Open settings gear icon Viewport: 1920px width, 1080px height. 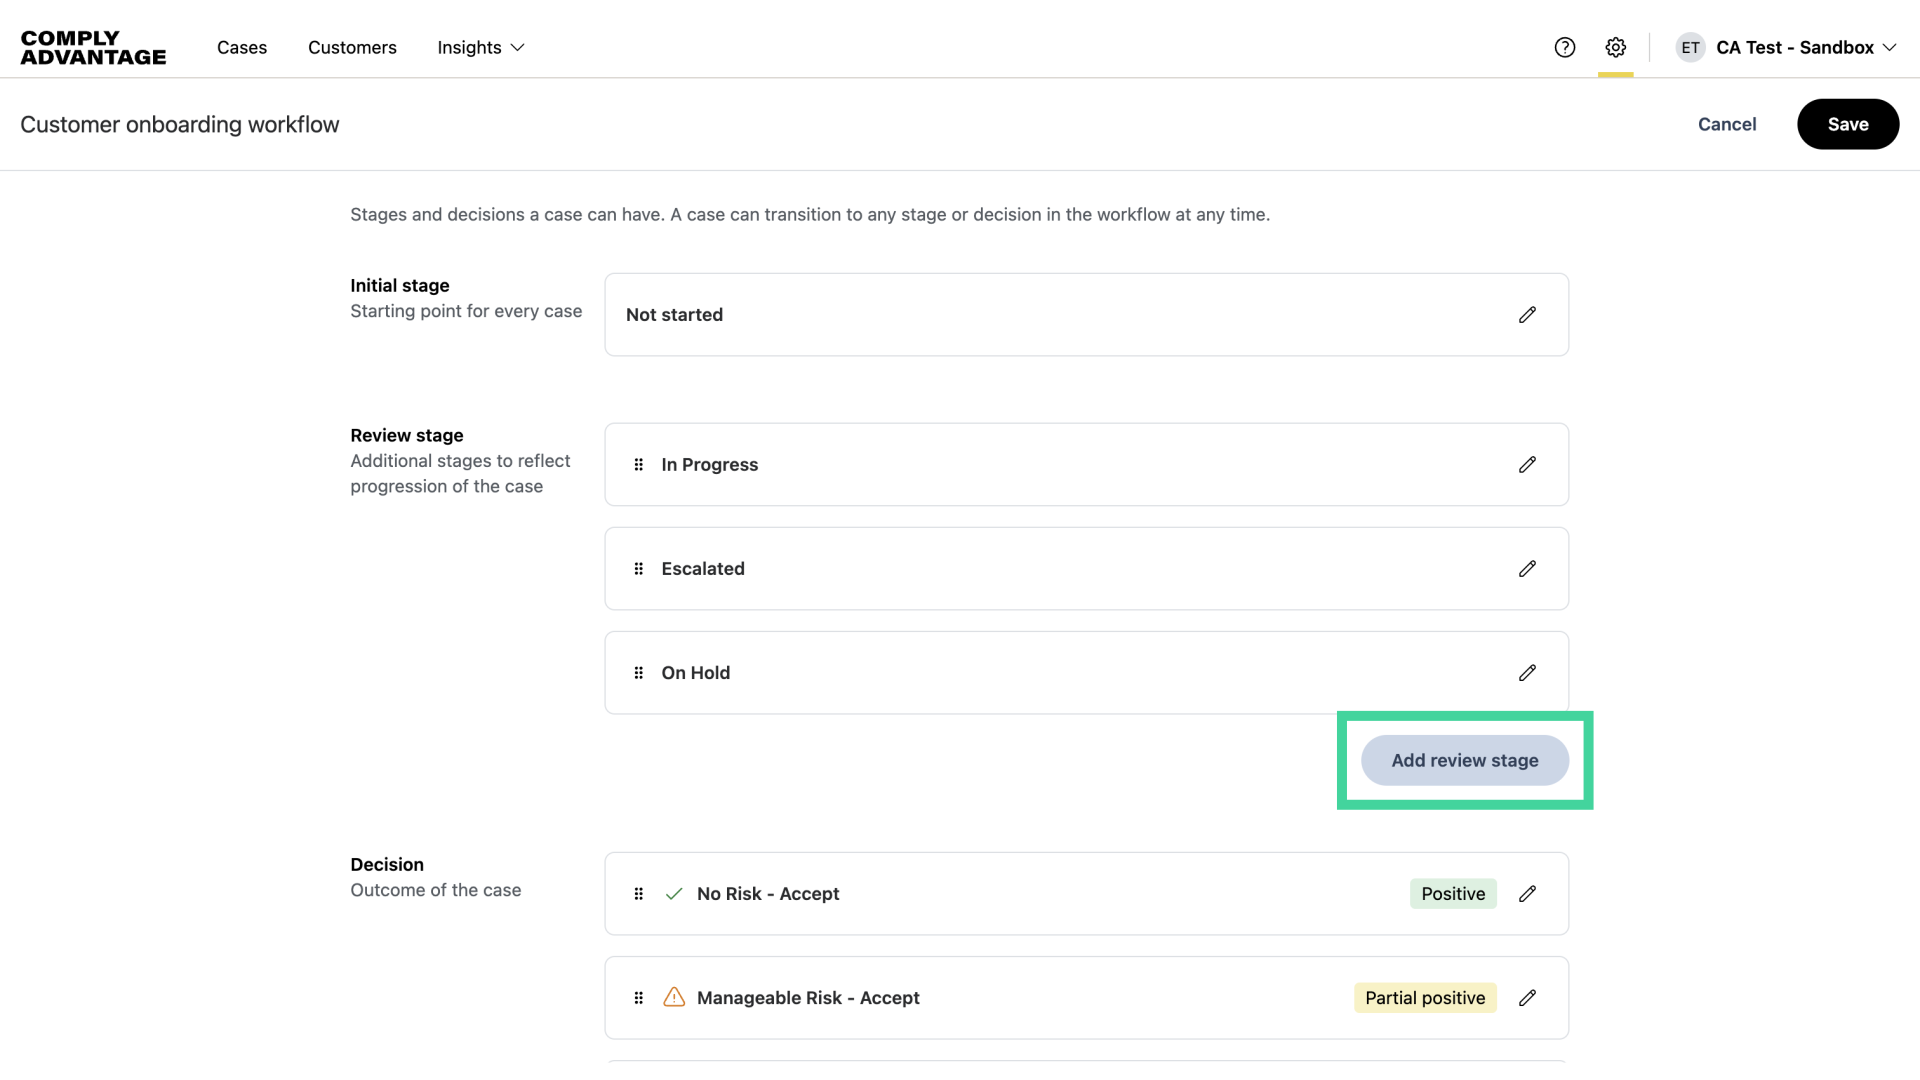[x=1616, y=48]
